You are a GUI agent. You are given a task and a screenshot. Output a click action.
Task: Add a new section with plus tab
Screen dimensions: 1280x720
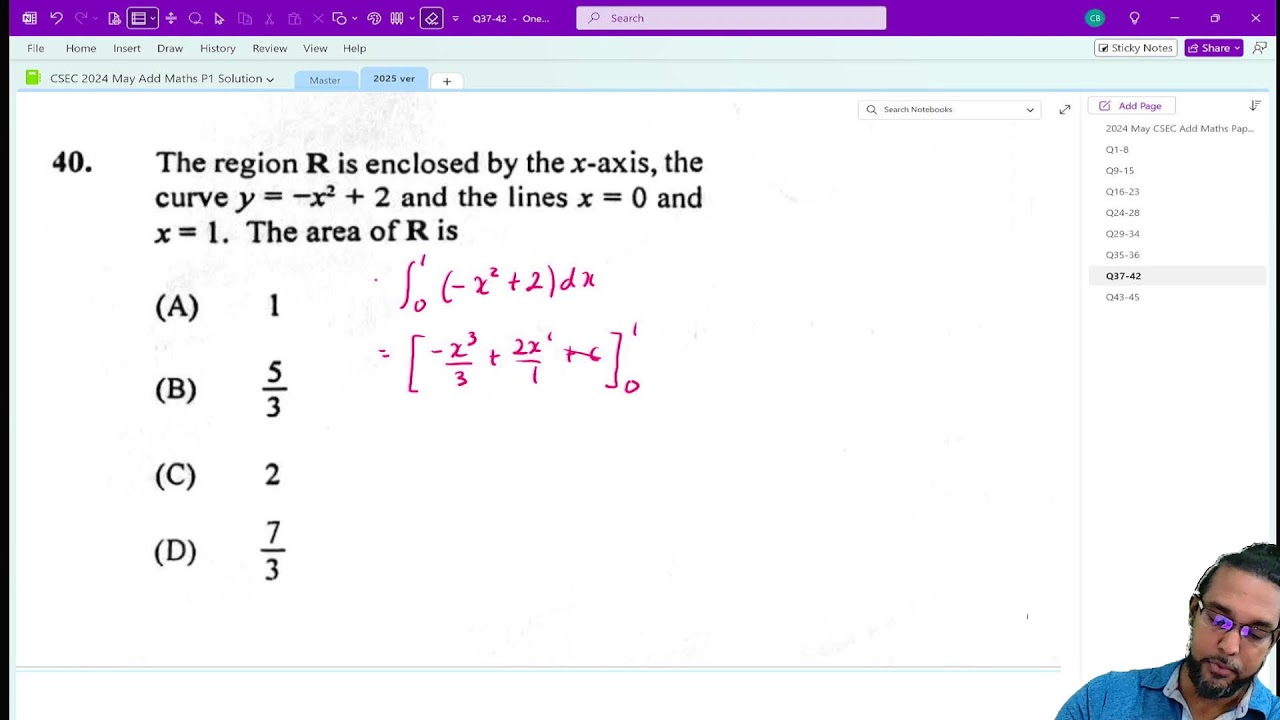[447, 81]
